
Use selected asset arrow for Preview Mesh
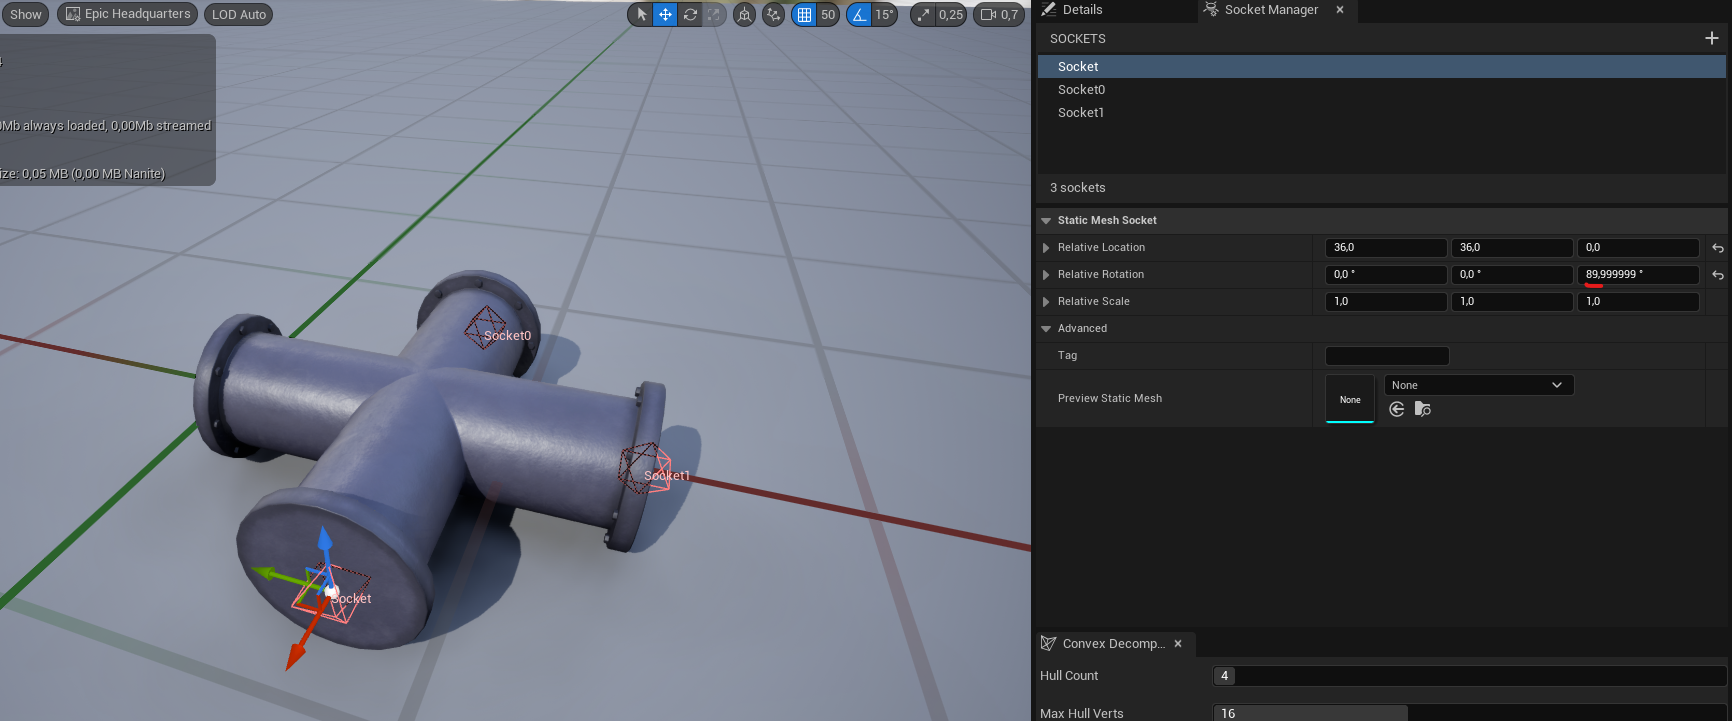(1397, 409)
